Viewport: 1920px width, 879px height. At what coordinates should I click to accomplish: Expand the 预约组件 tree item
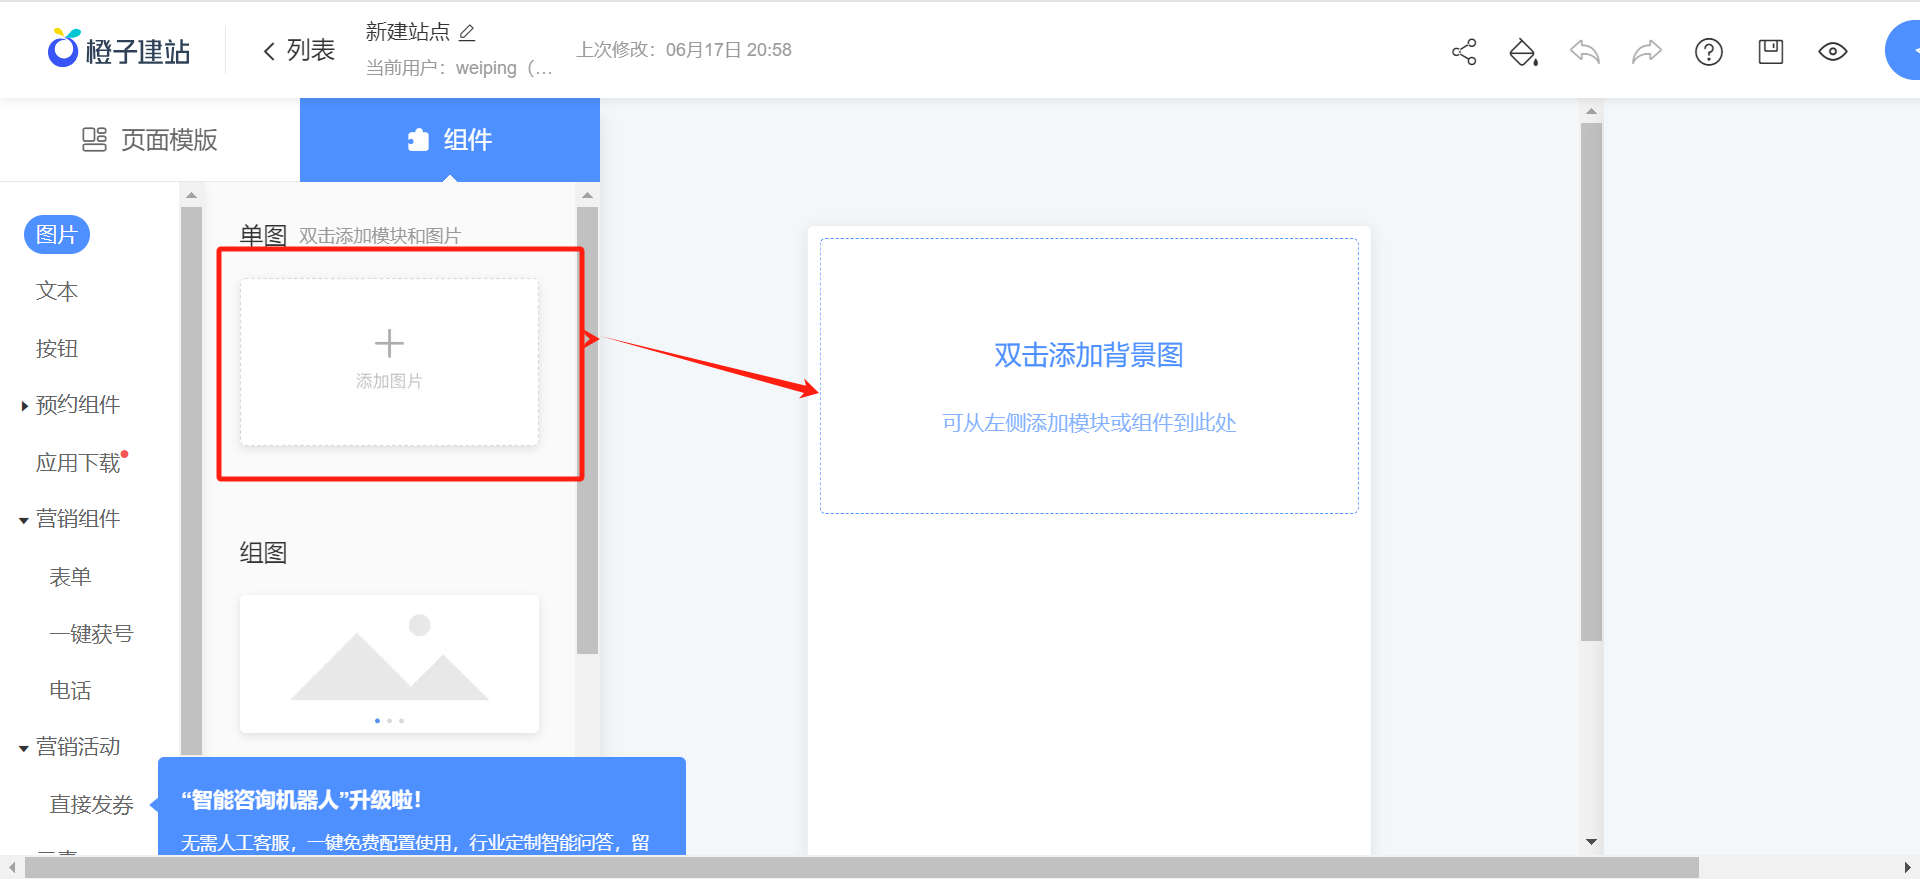click(25, 406)
